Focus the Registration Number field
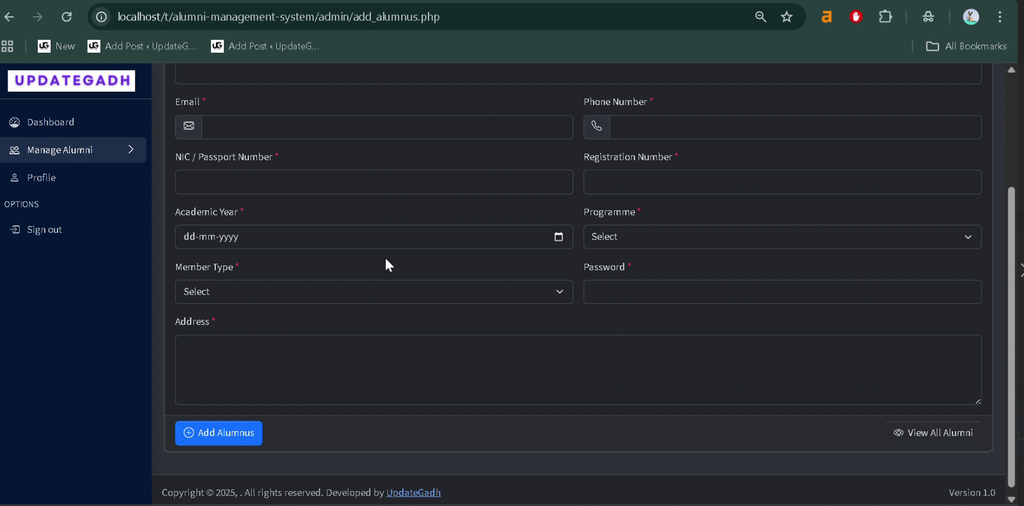 pos(782,182)
